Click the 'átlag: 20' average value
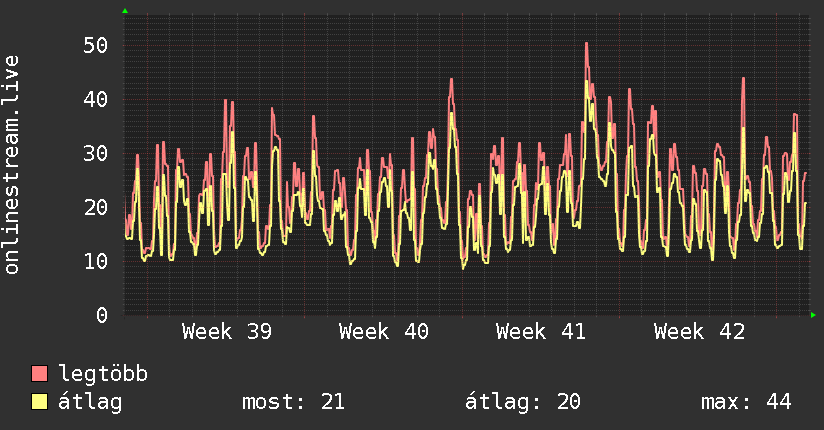 pyautogui.click(x=522, y=402)
